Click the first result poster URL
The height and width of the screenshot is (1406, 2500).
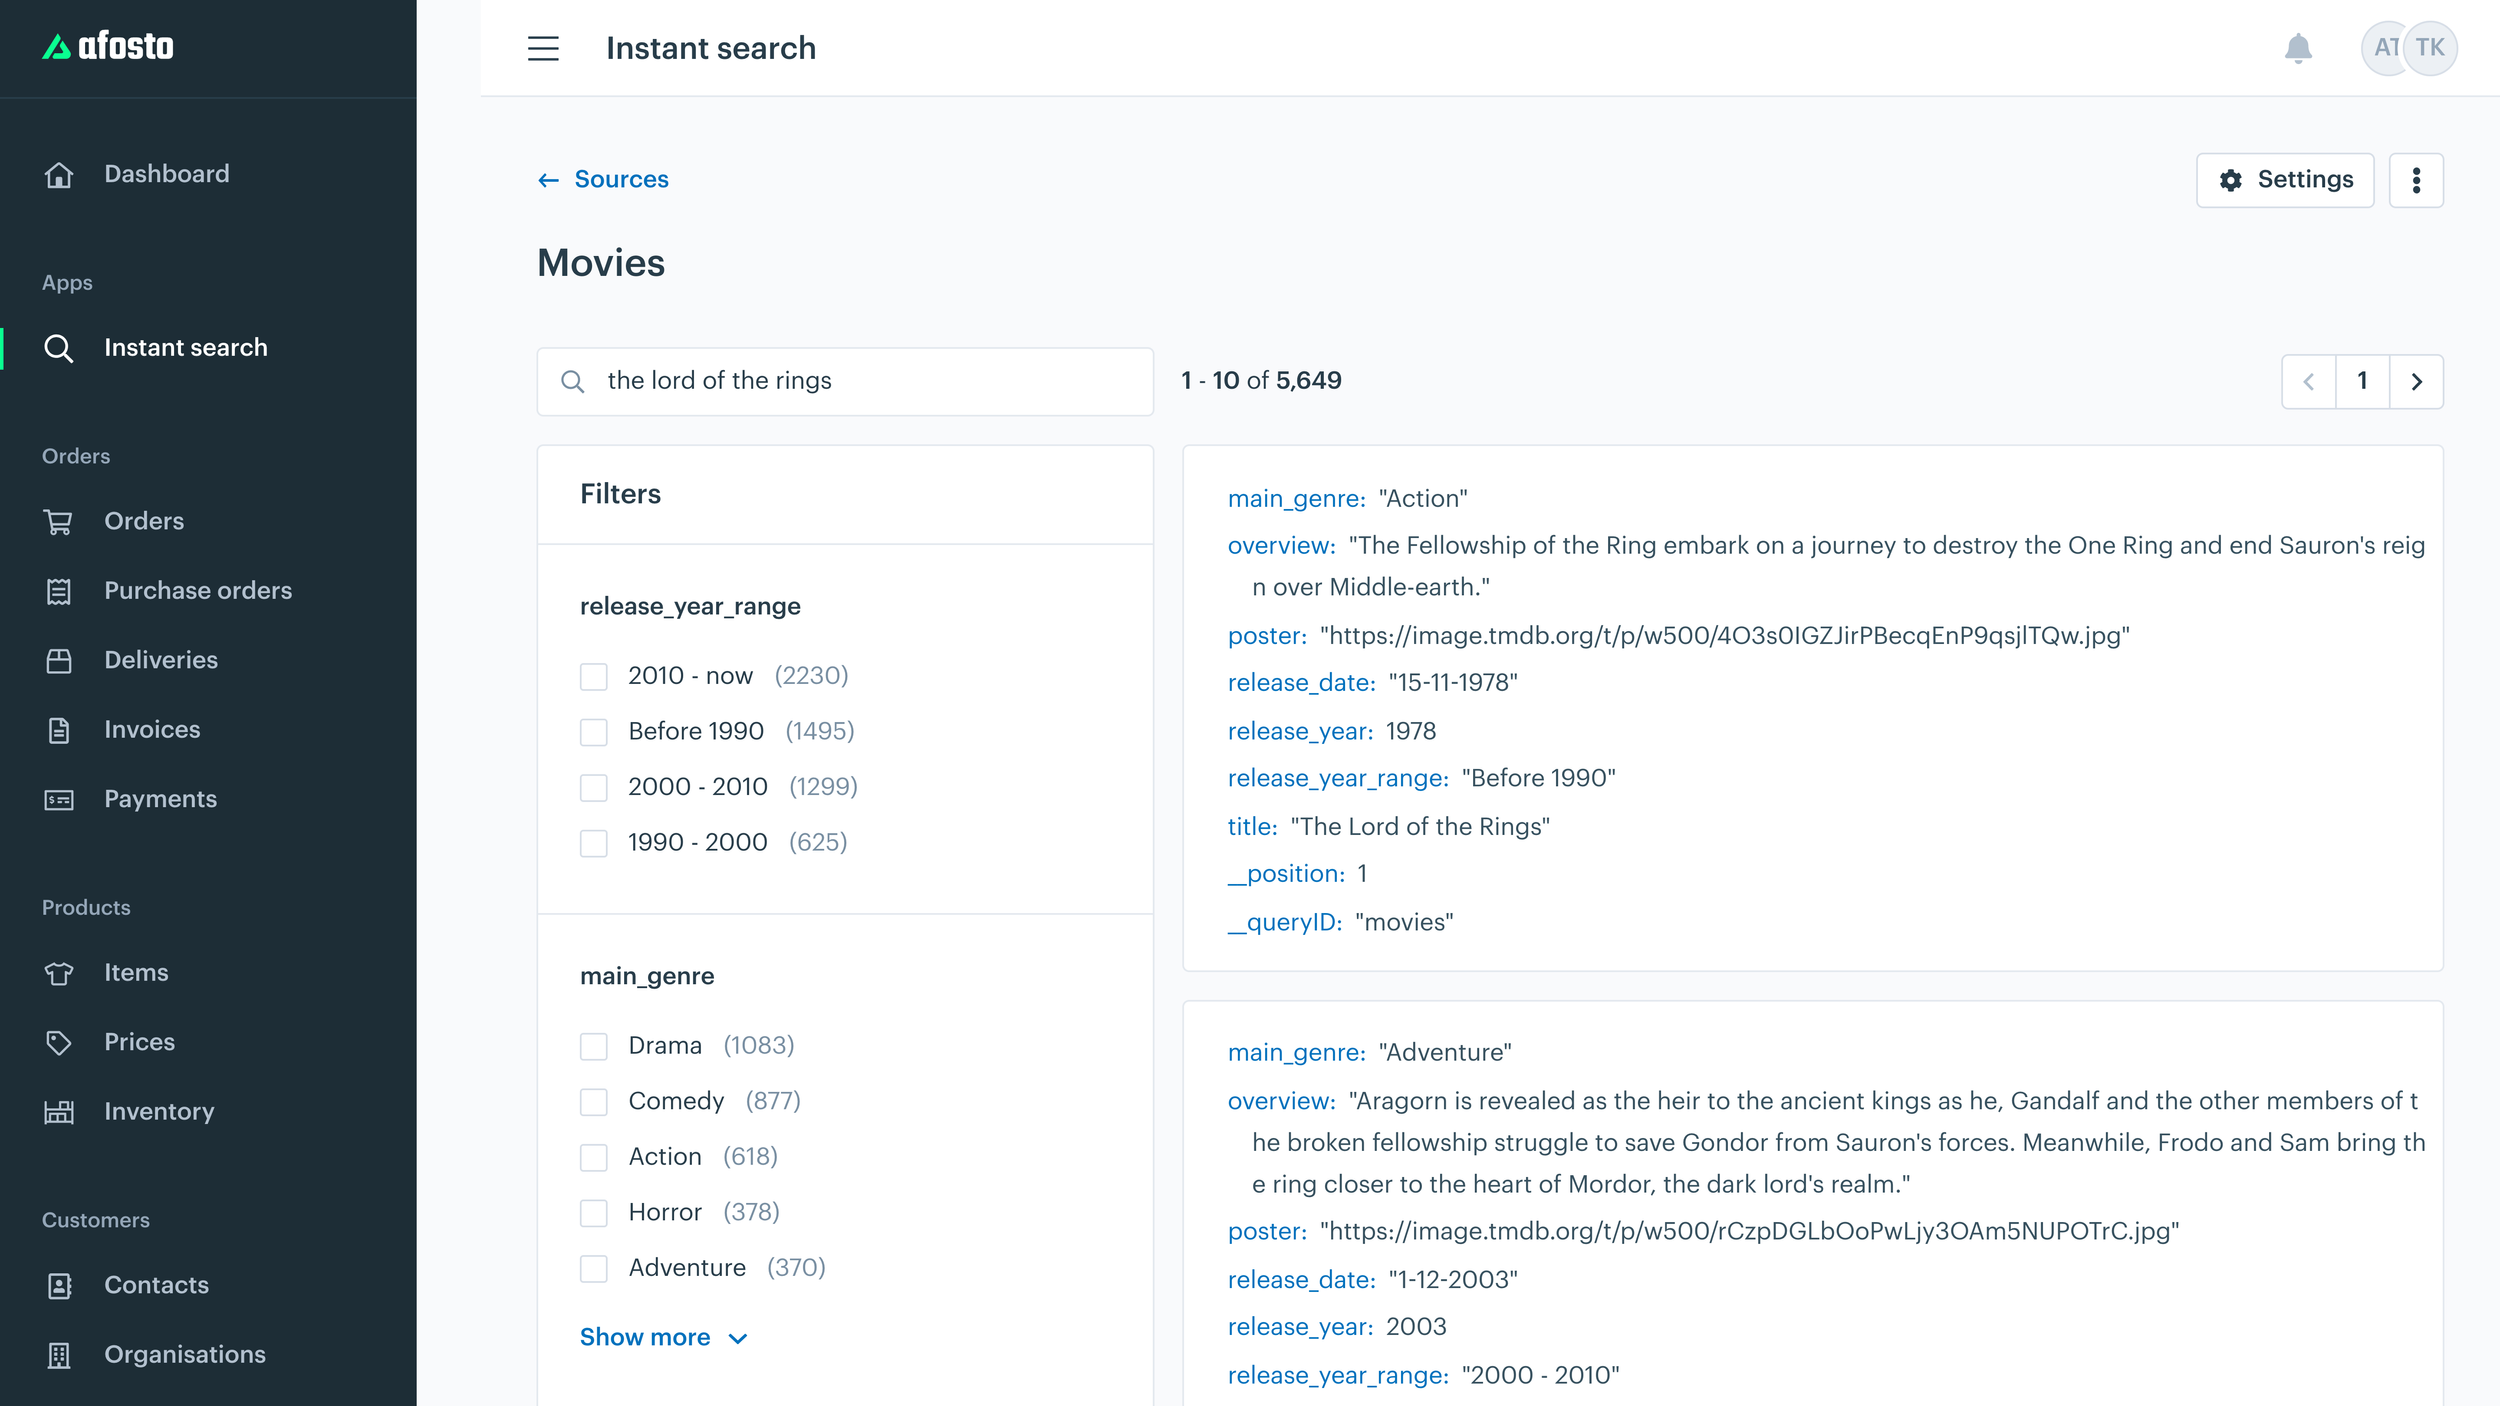(x=1725, y=635)
